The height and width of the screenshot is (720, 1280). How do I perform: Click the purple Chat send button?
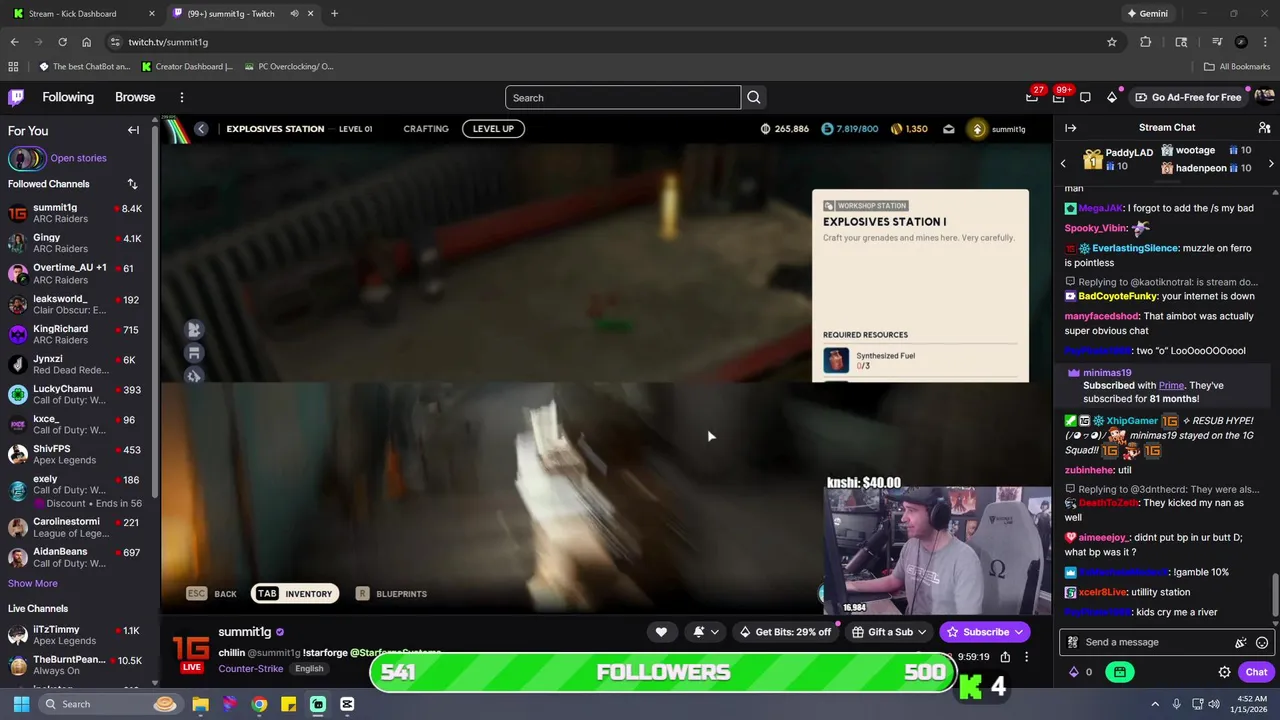click(1256, 672)
